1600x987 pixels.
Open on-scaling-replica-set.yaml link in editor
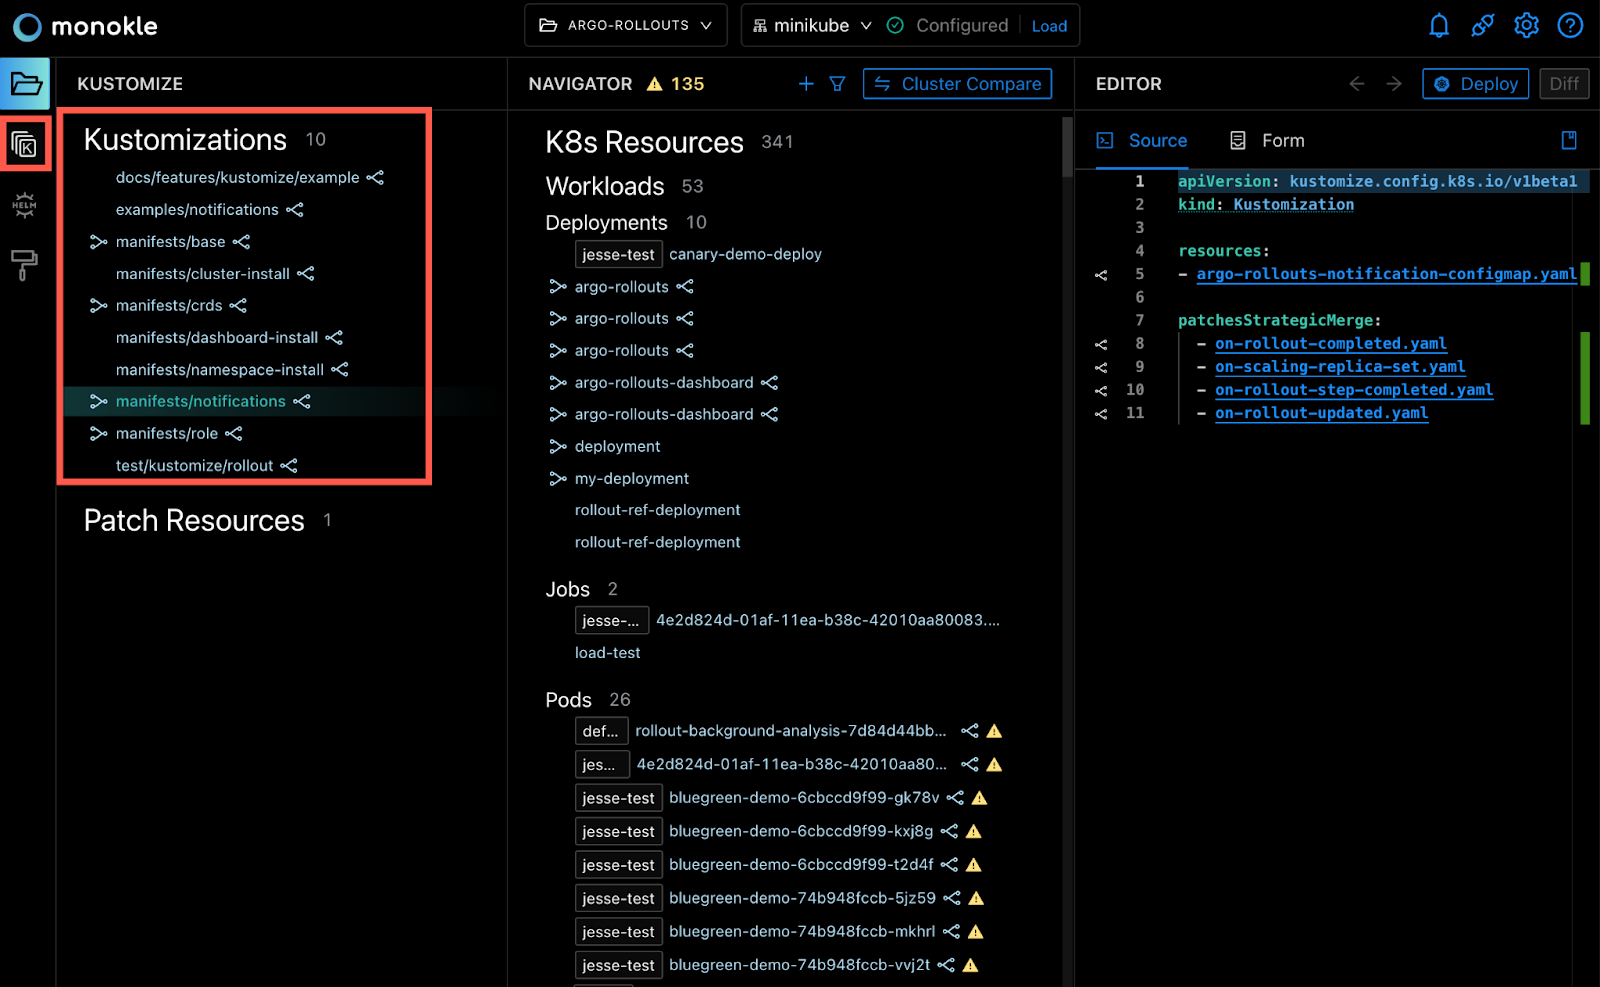coord(1340,367)
